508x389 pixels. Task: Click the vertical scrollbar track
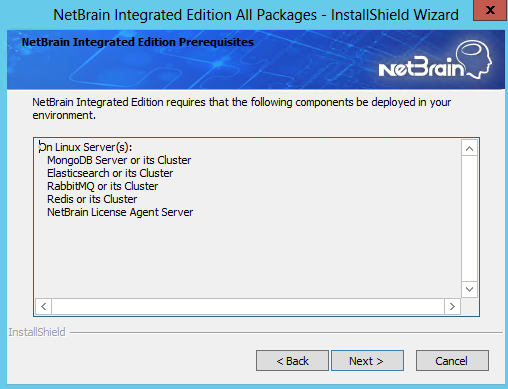click(x=469, y=219)
